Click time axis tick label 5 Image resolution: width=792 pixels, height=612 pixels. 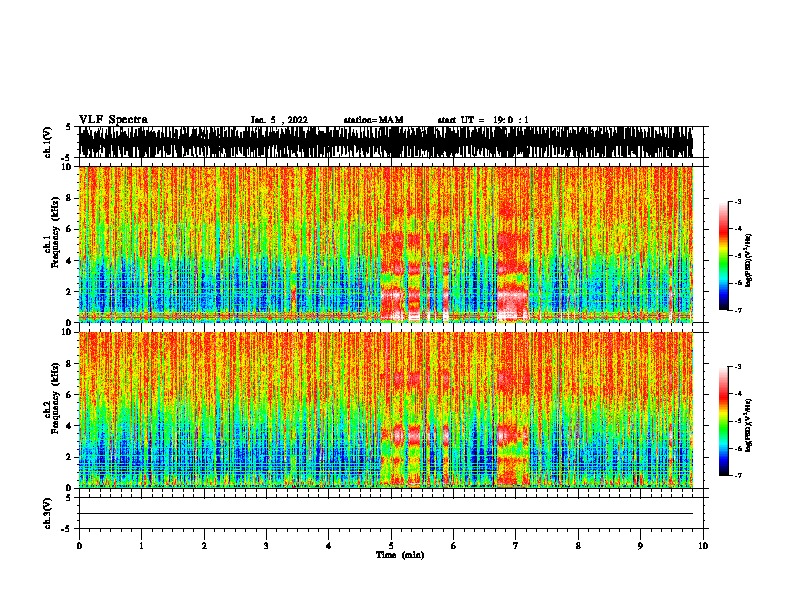[x=391, y=546]
